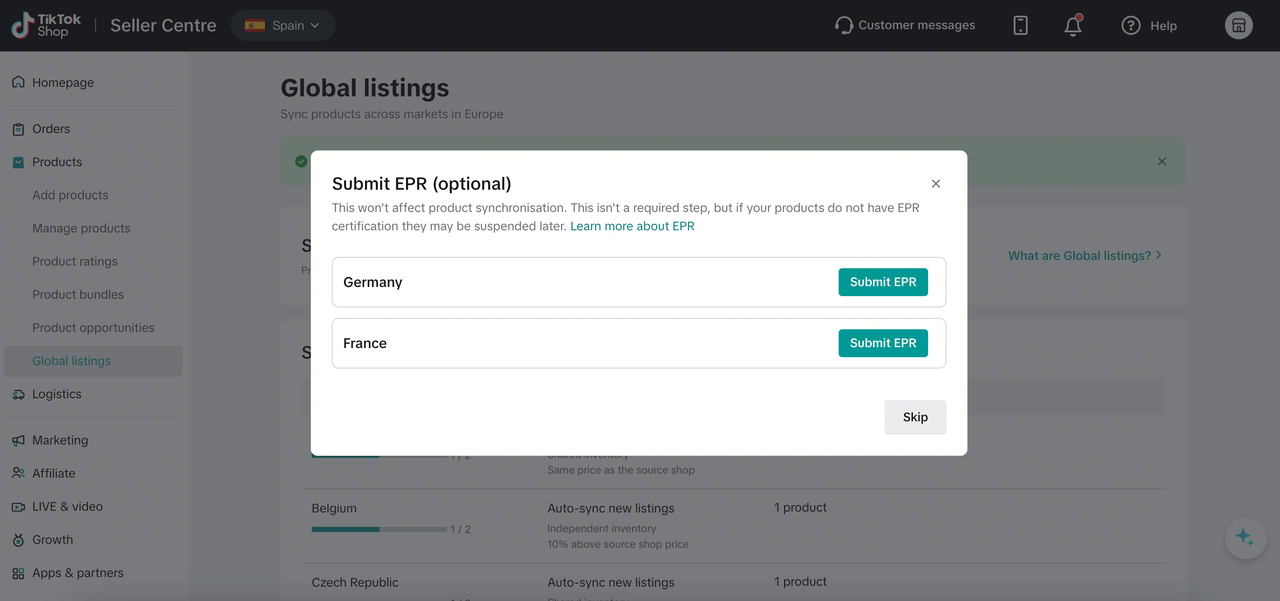1280x601 pixels.
Task: Click the Germany label in dialog
Action: 373,282
